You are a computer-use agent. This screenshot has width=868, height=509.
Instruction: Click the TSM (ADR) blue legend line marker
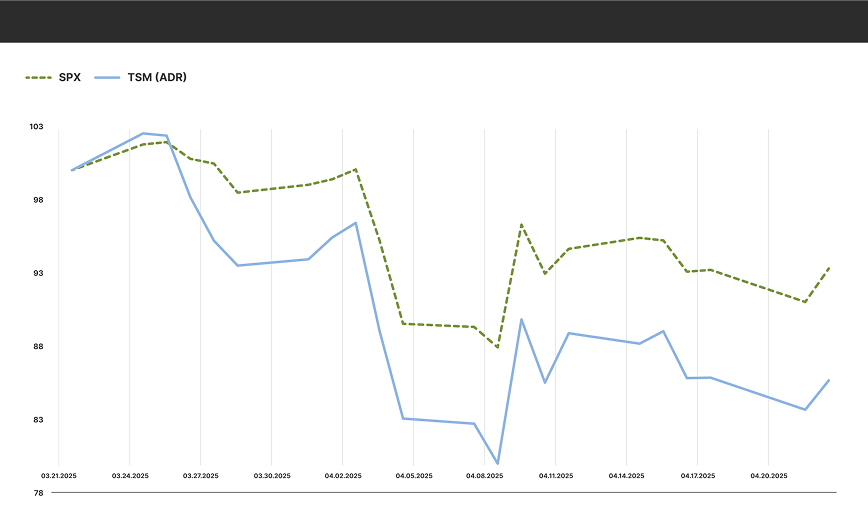107,77
